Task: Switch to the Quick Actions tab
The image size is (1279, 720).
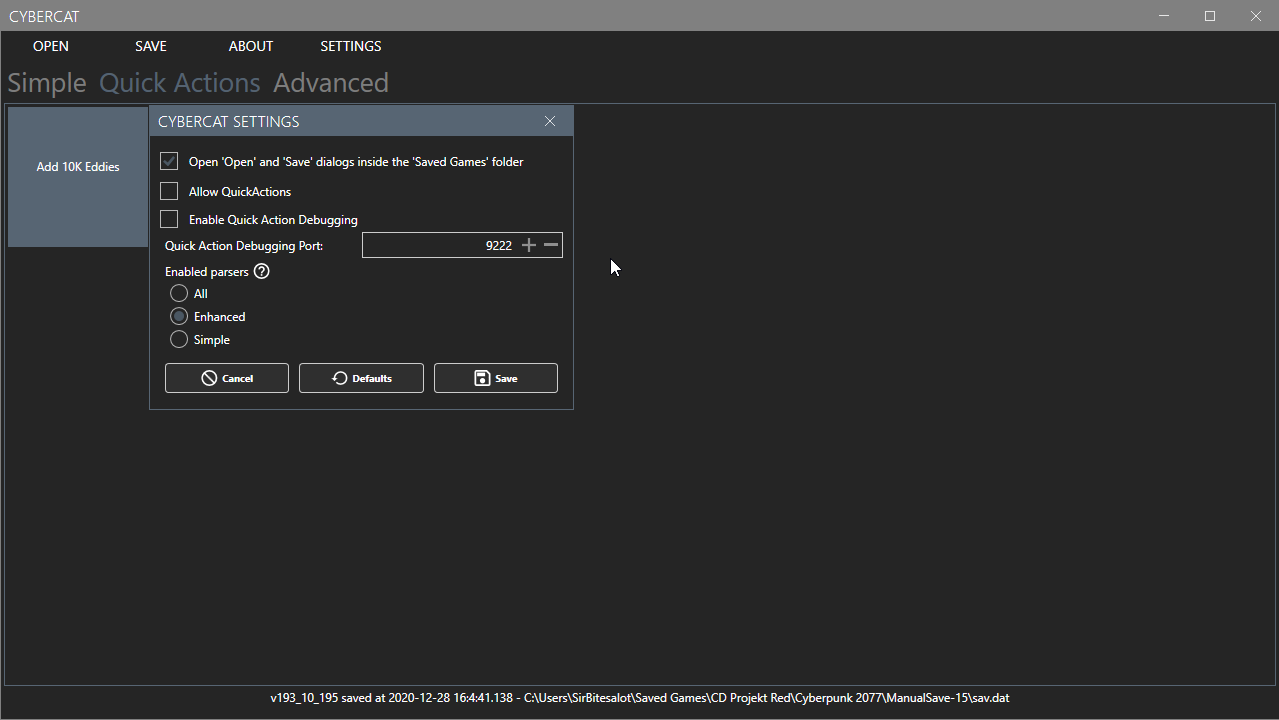Action: click(x=180, y=83)
